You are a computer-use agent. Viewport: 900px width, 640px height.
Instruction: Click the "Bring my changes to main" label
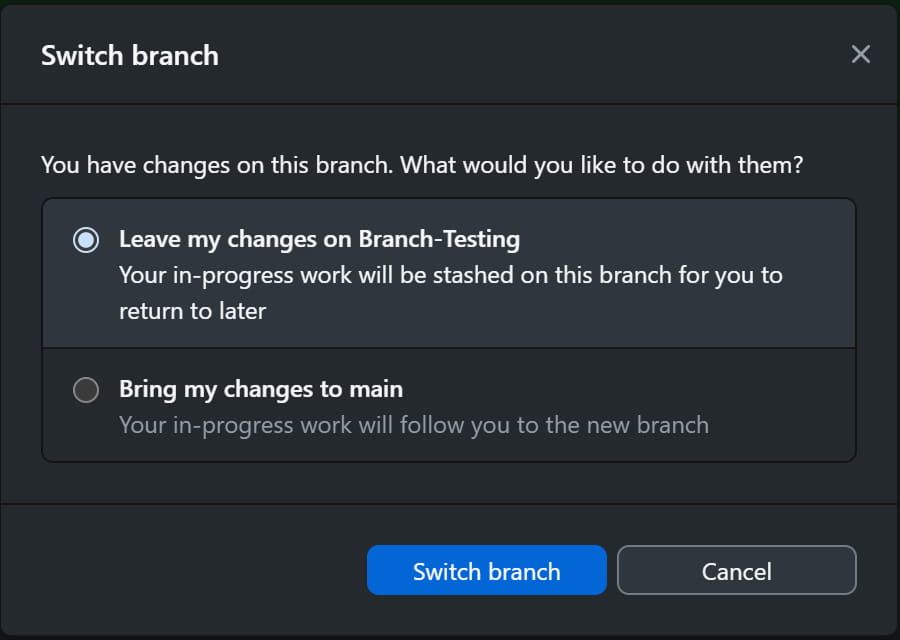coord(260,389)
